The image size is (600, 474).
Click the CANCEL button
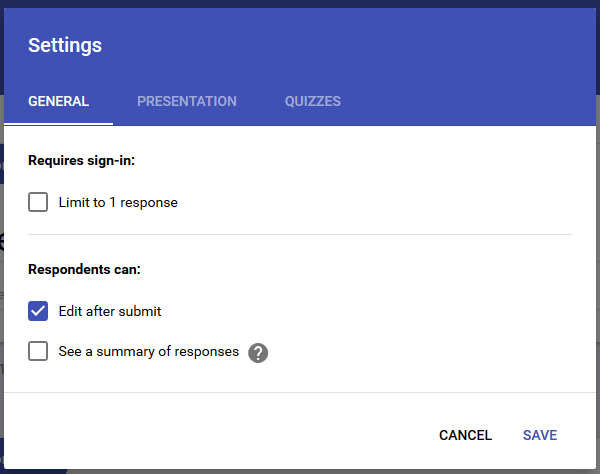pyautogui.click(x=465, y=435)
